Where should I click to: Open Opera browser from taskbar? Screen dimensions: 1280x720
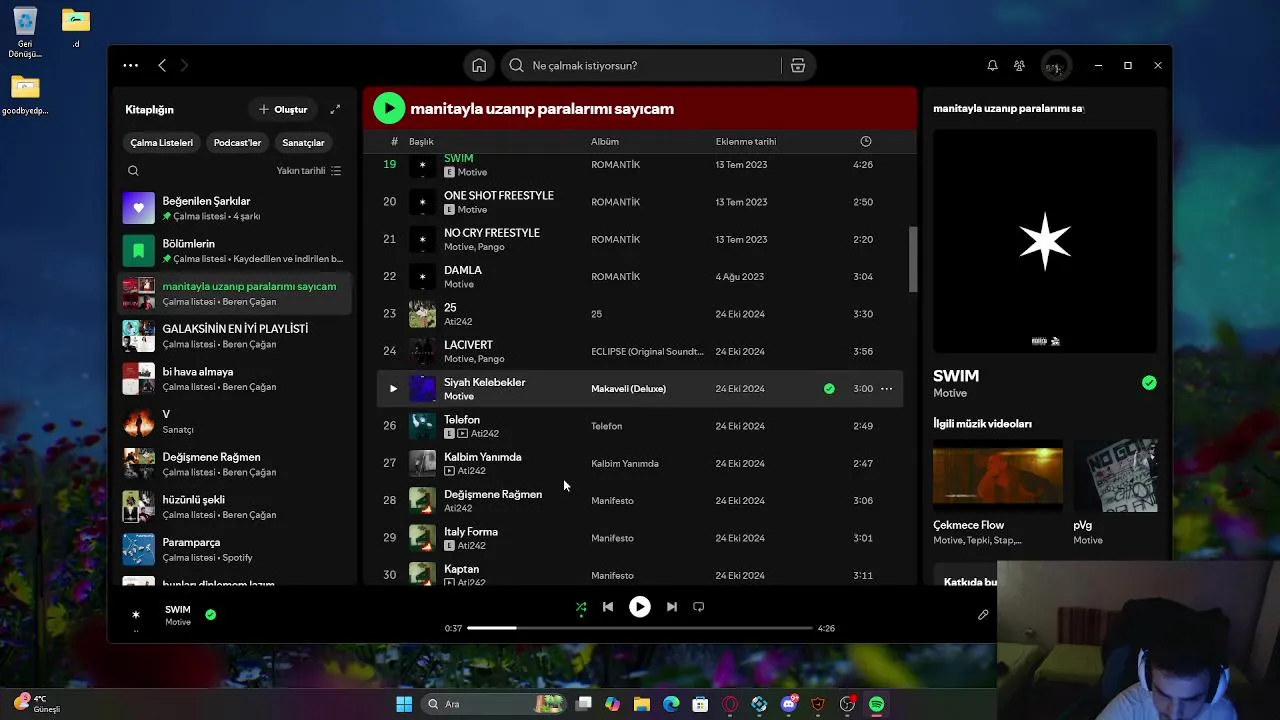tap(730, 704)
